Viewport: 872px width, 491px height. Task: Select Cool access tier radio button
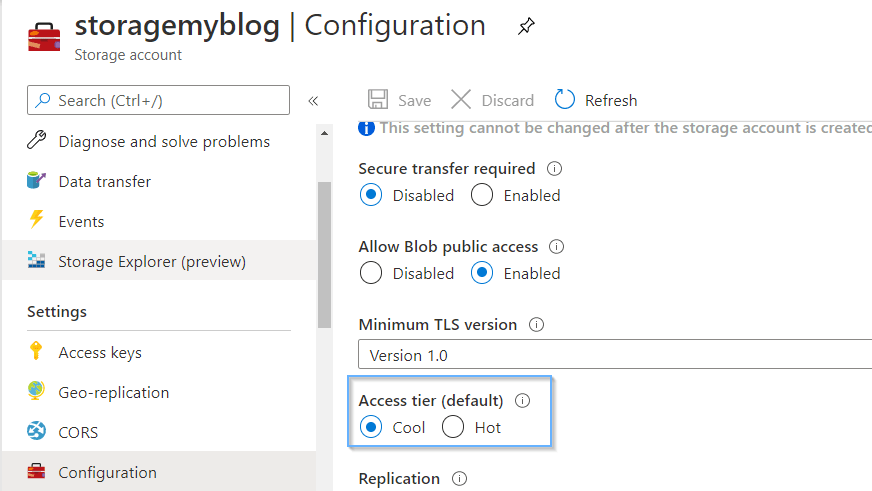[370, 427]
